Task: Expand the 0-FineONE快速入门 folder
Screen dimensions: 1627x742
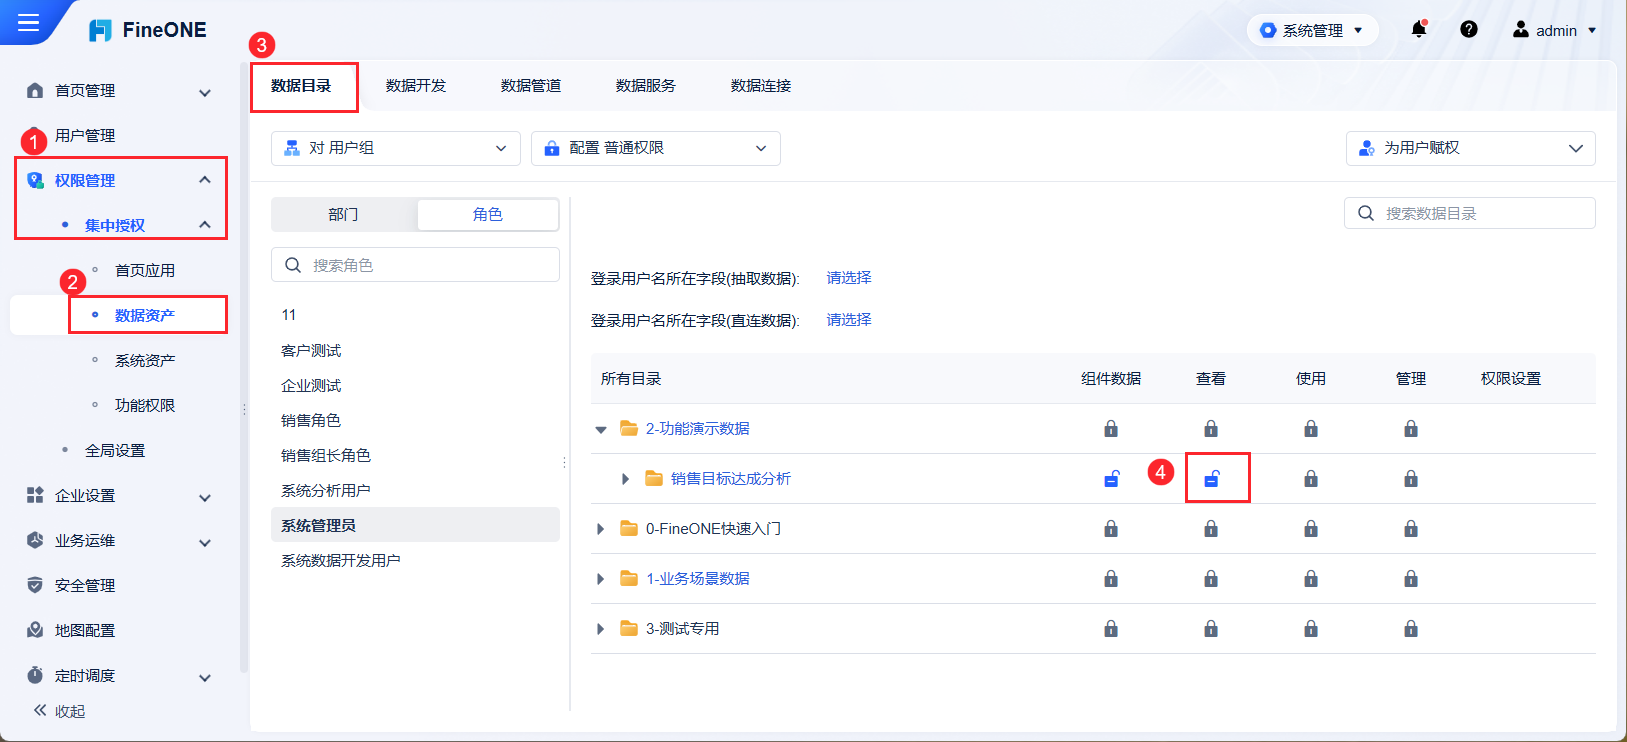Action: 601,529
